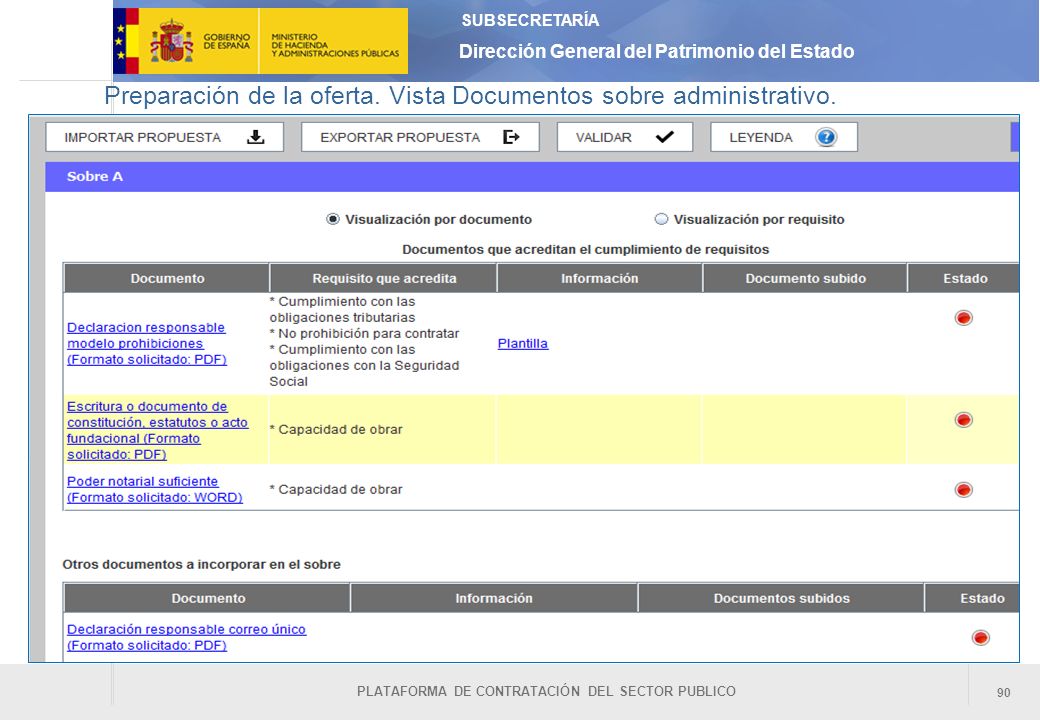Image resolution: width=1040 pixels, height=720 pixels.
Task: Click red status dot for Escritura o documento de constitución
Action: coord(963,420)
